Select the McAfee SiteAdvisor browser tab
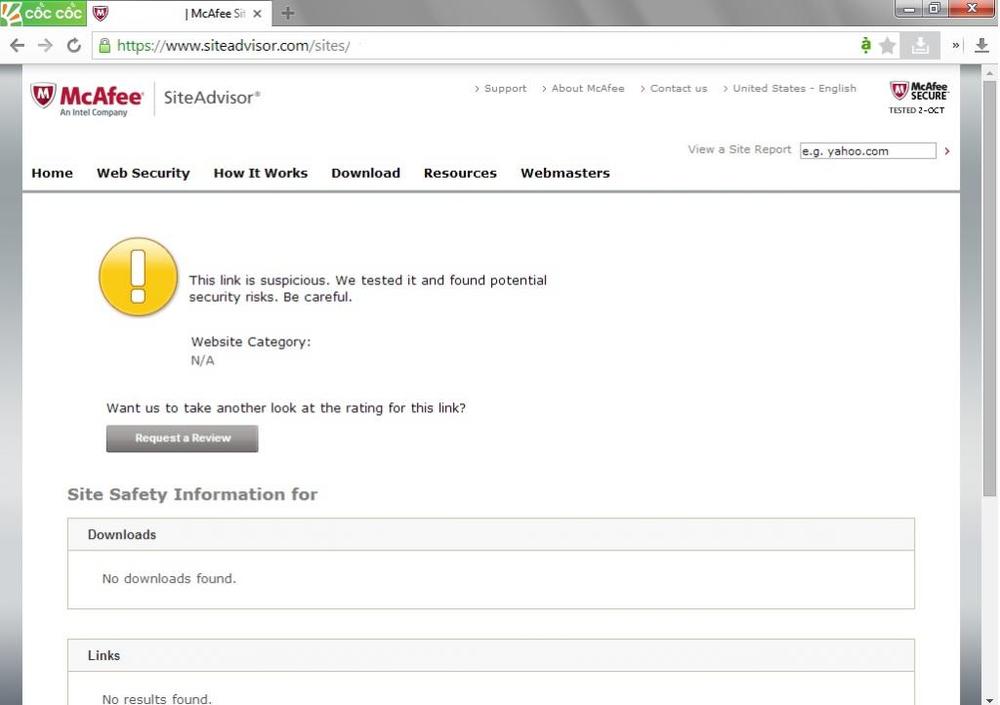The height and width of the screenshot is (705, 1000). (179, 13)
